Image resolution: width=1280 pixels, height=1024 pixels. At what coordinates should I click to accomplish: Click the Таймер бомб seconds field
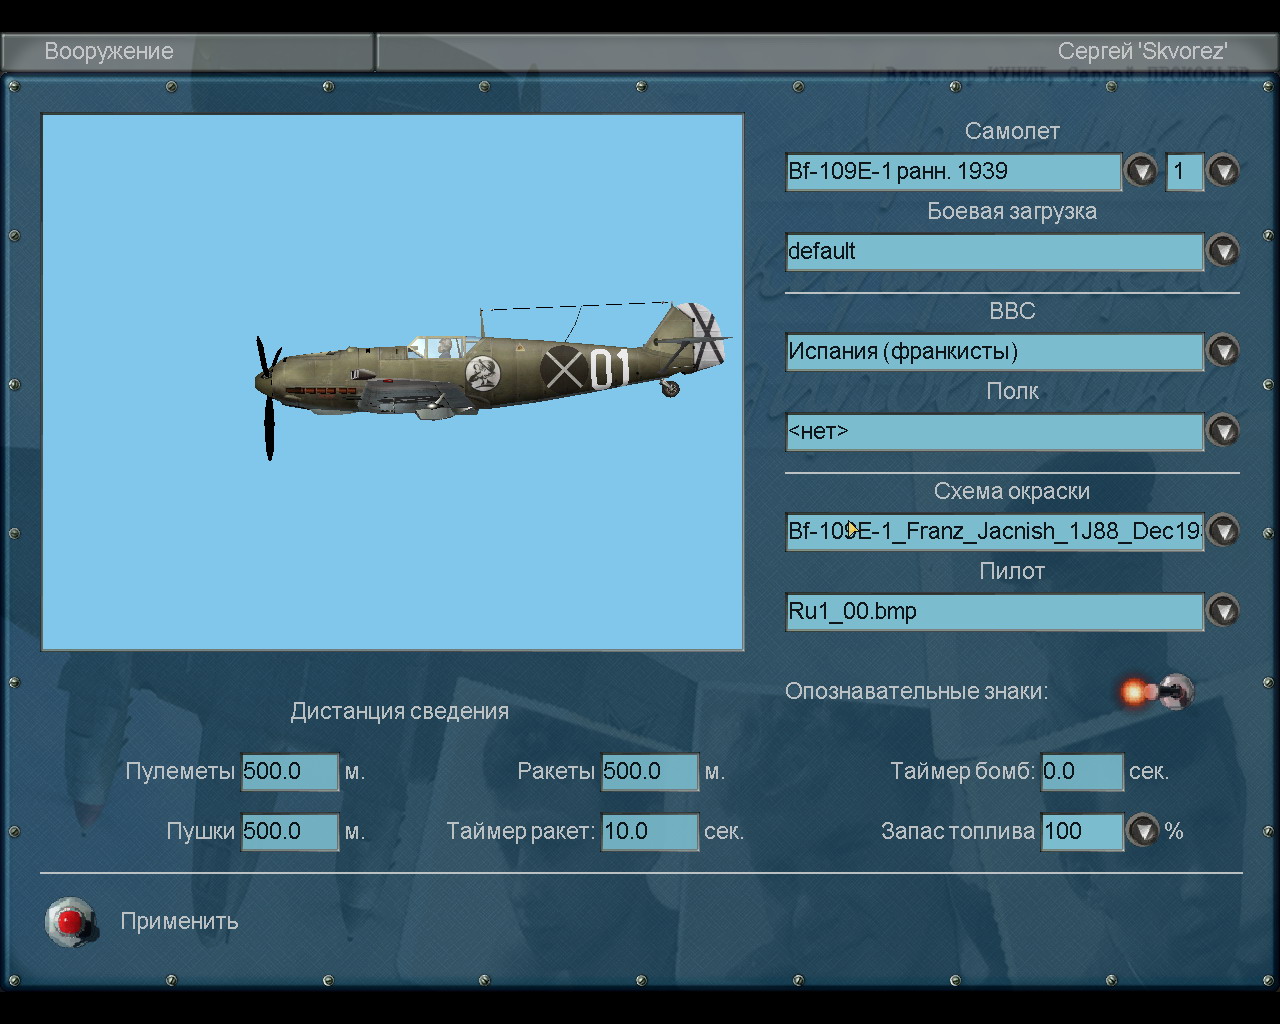click(x=1081, y=771)
